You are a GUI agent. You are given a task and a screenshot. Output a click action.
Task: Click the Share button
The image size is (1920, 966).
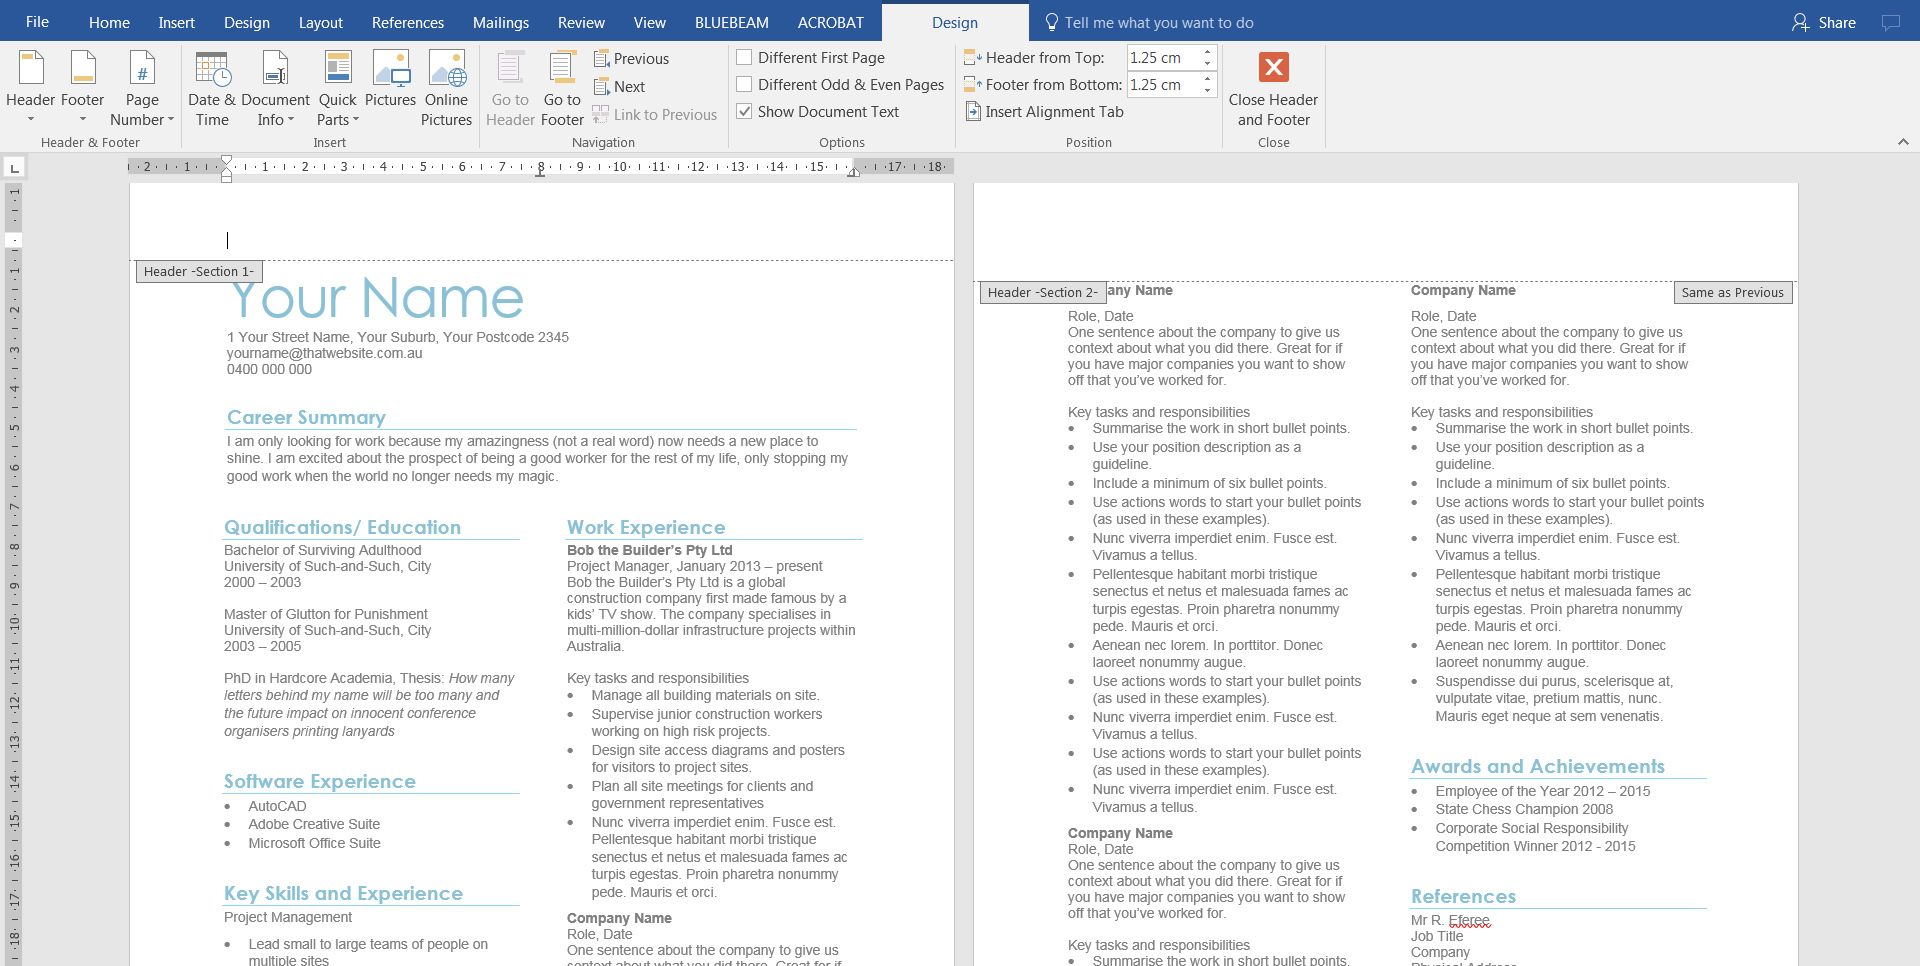click(1824, 22)
